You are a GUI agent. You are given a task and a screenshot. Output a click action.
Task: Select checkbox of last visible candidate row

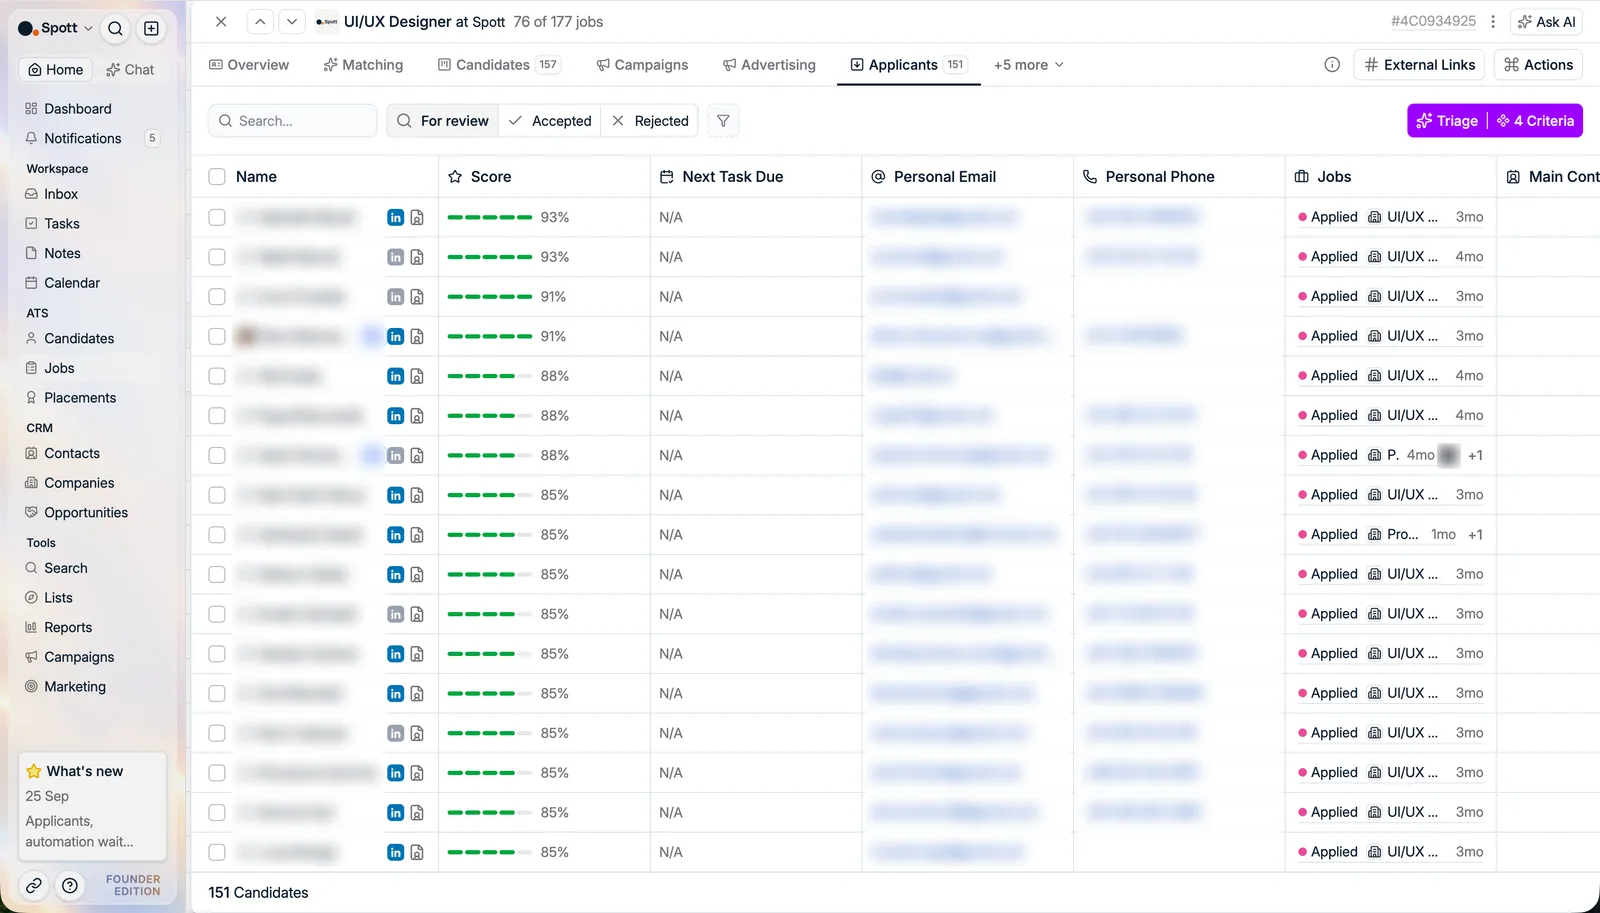click(x=217, y=852)
